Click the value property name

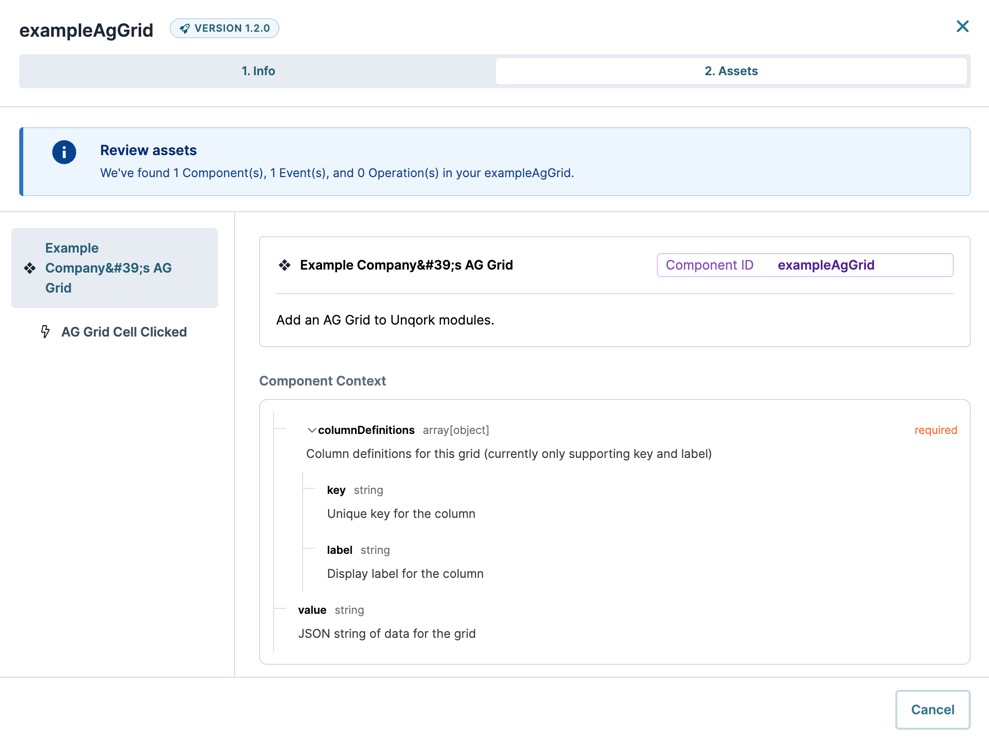(312, 610)
